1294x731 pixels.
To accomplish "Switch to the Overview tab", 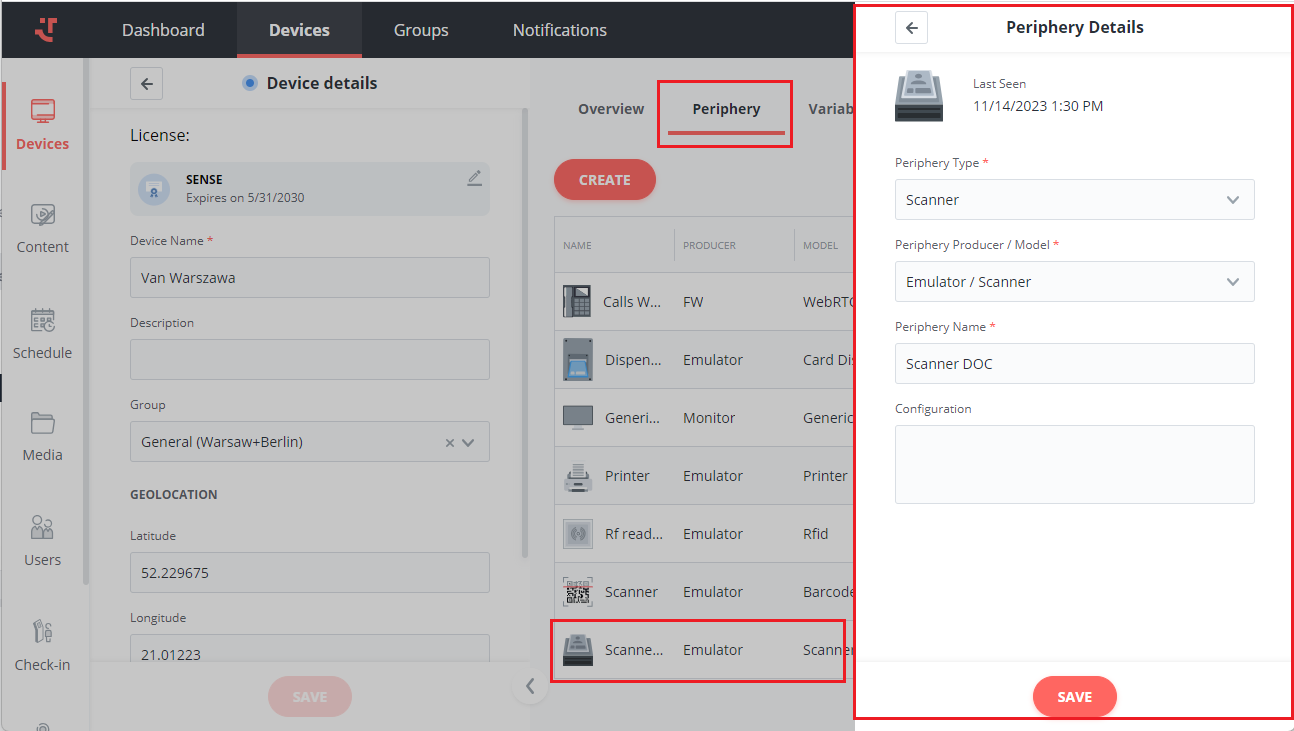I will (611, 109).
